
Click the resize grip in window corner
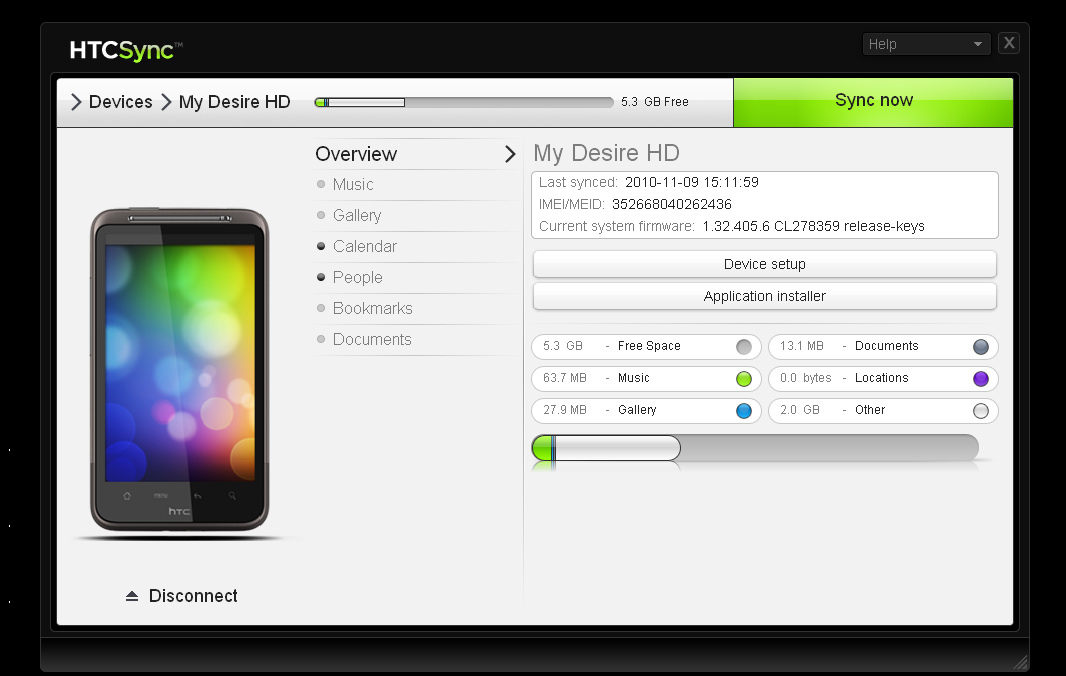1019,661
